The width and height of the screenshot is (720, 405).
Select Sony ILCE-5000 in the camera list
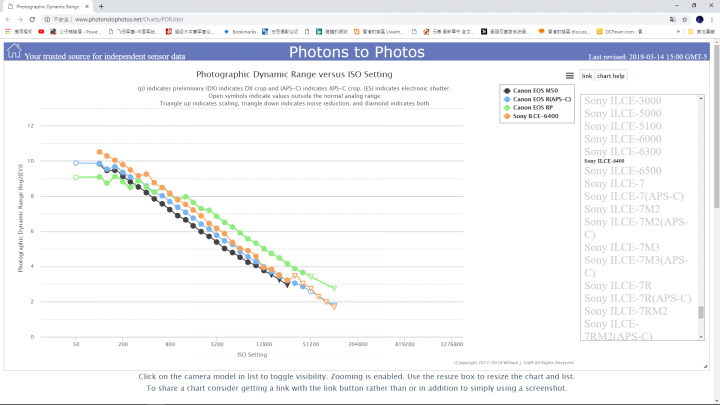click(623, 113)
